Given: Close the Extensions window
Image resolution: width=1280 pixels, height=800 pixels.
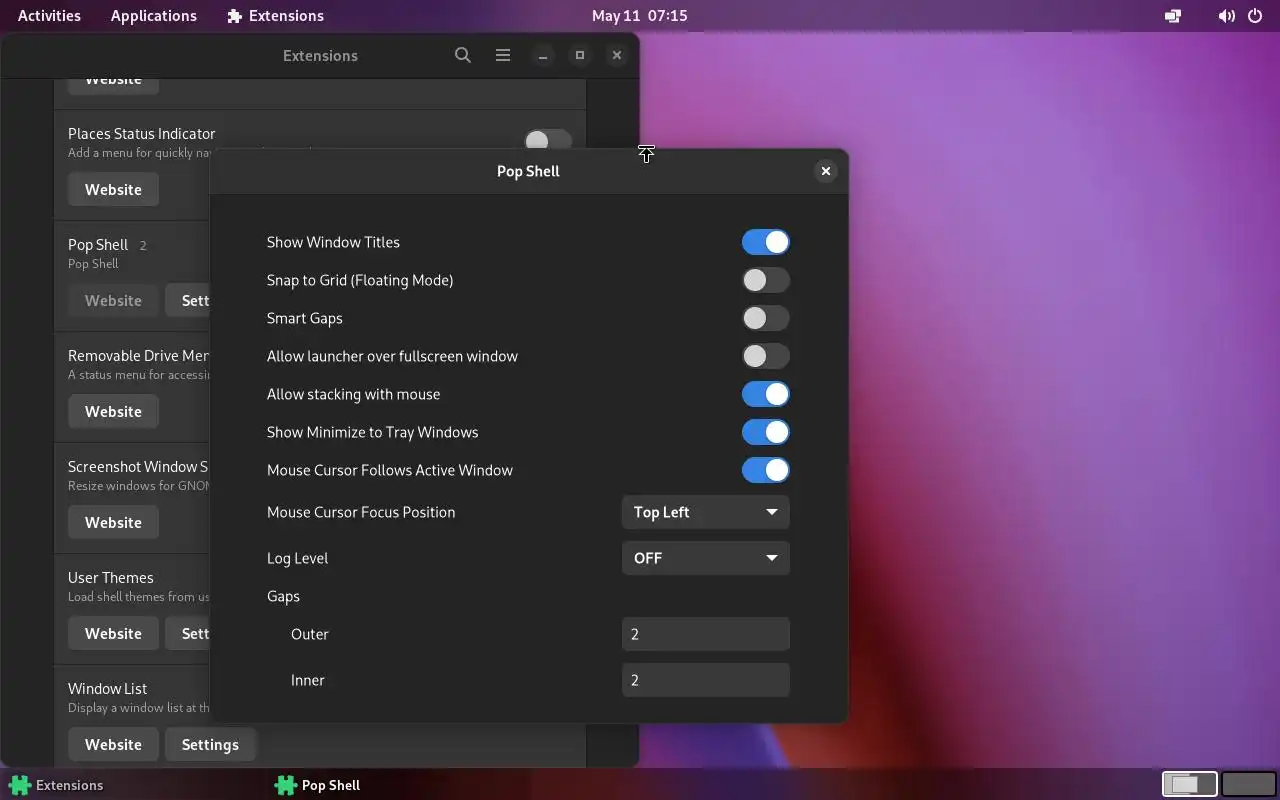Looking at the screenshot, I should 617,55.
